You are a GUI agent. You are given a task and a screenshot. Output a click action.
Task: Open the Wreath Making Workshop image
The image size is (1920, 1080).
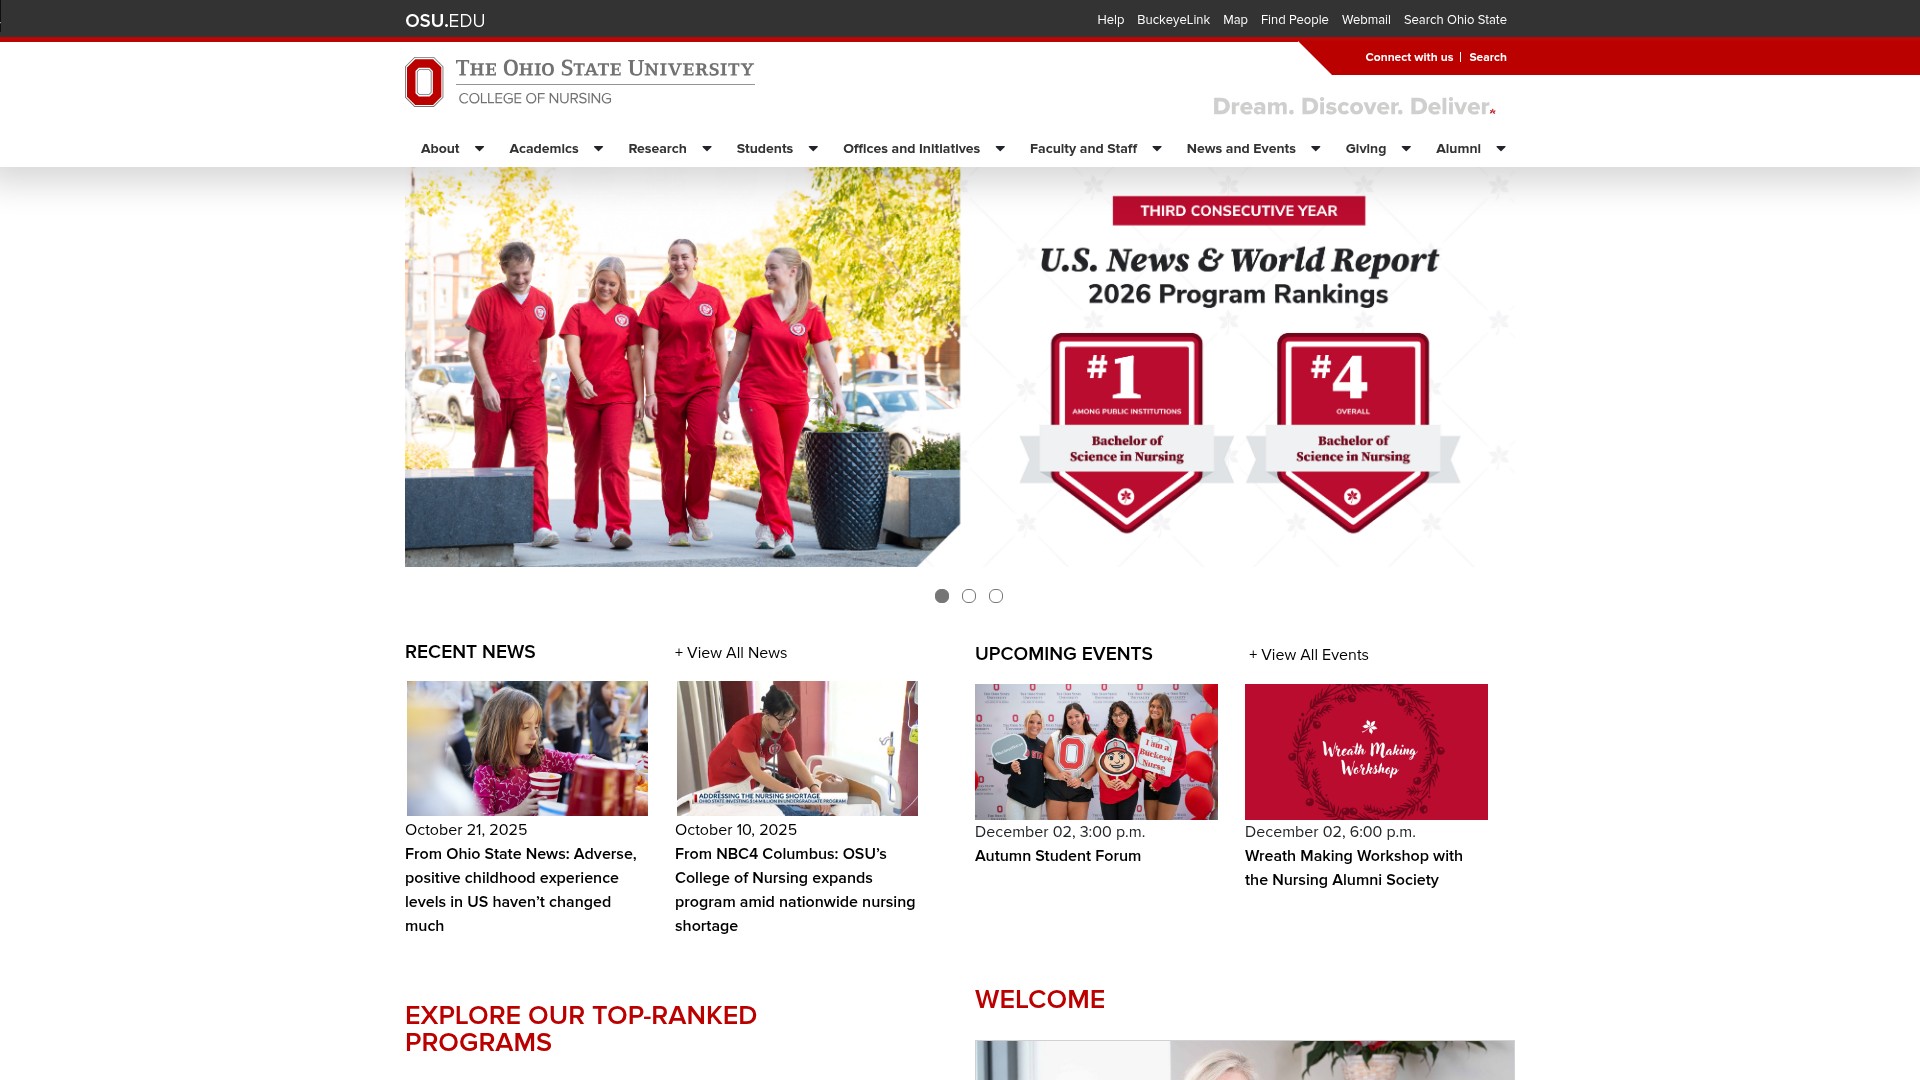point(1366,752)
